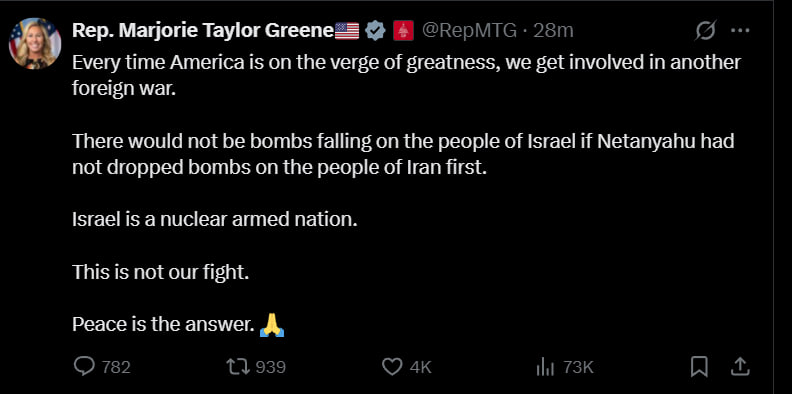This screenshot has height=394, width=792.
Task: Click the @RepMTG handle
Action: coord(469,31)
